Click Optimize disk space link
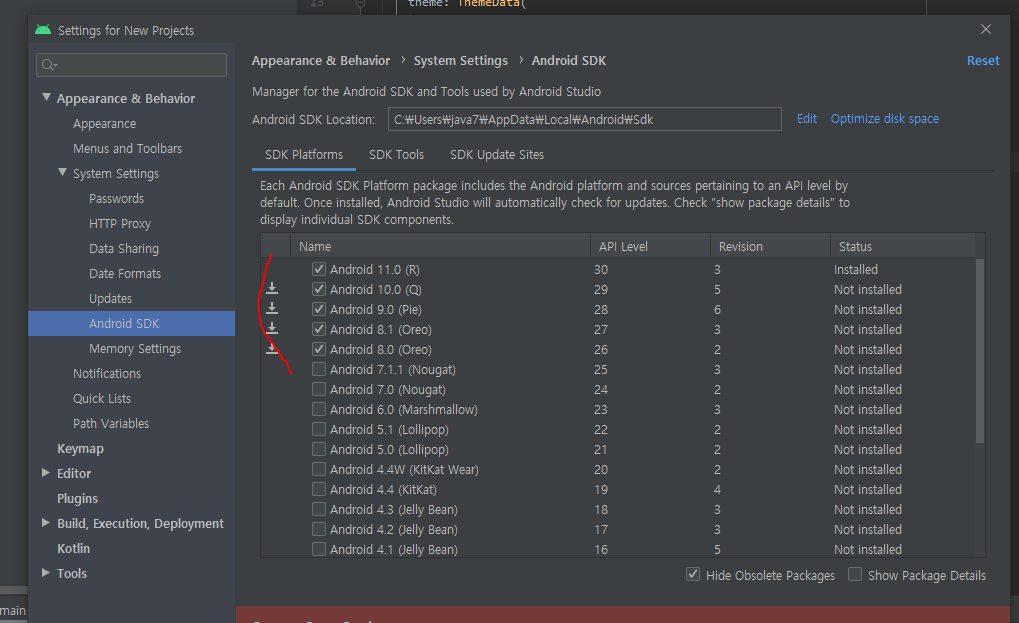 (x=884, y=119)
